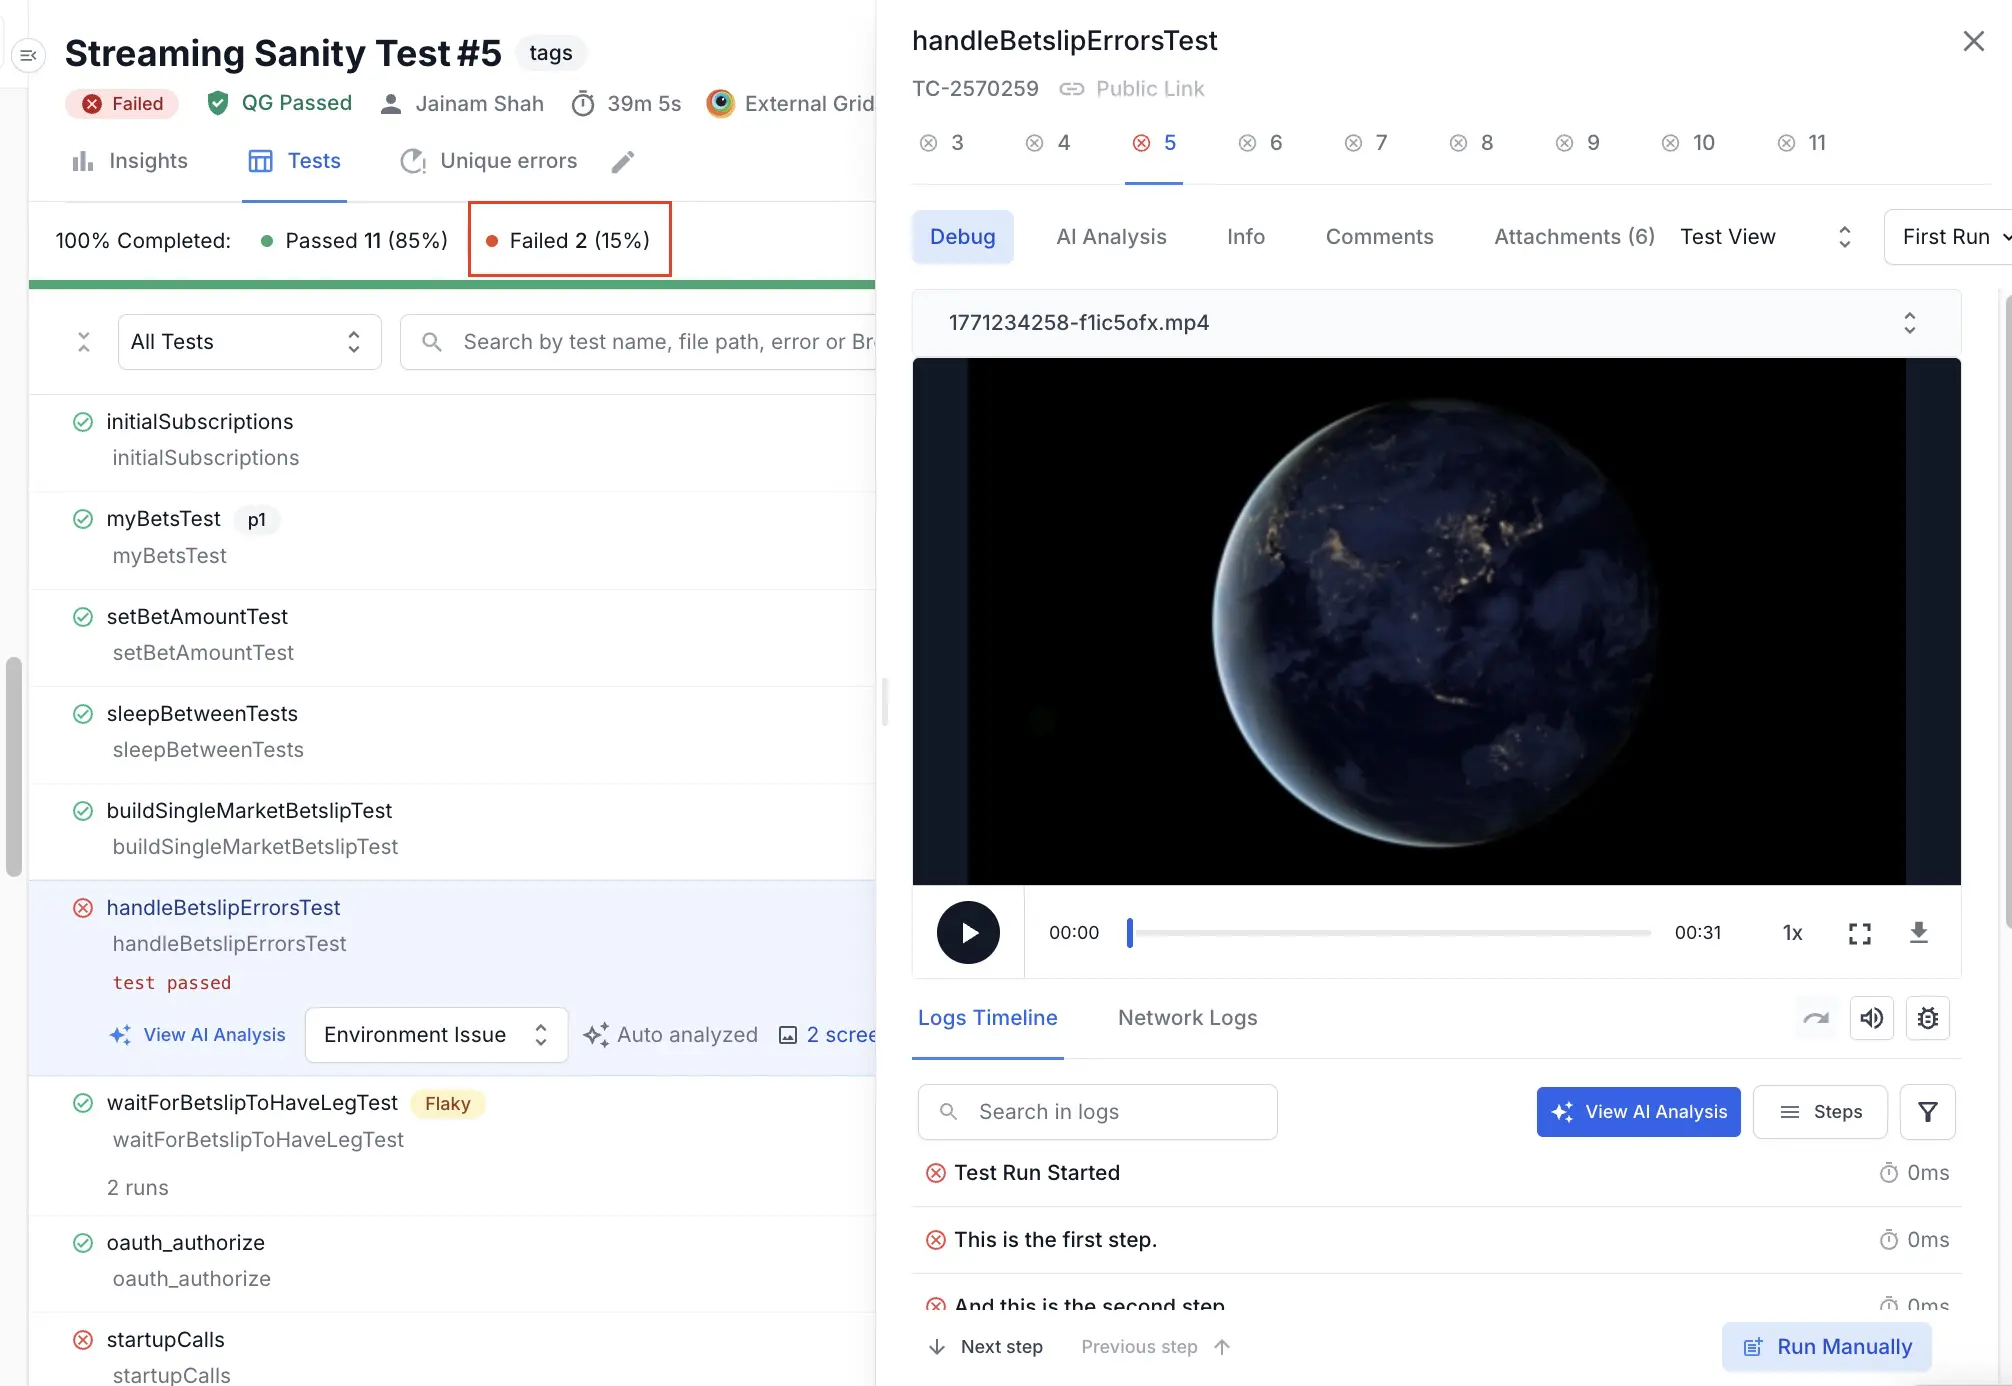Screen dimensions: 2012x1386
Task: Toggle the left sidebar menu
Action: coord(28,55)
